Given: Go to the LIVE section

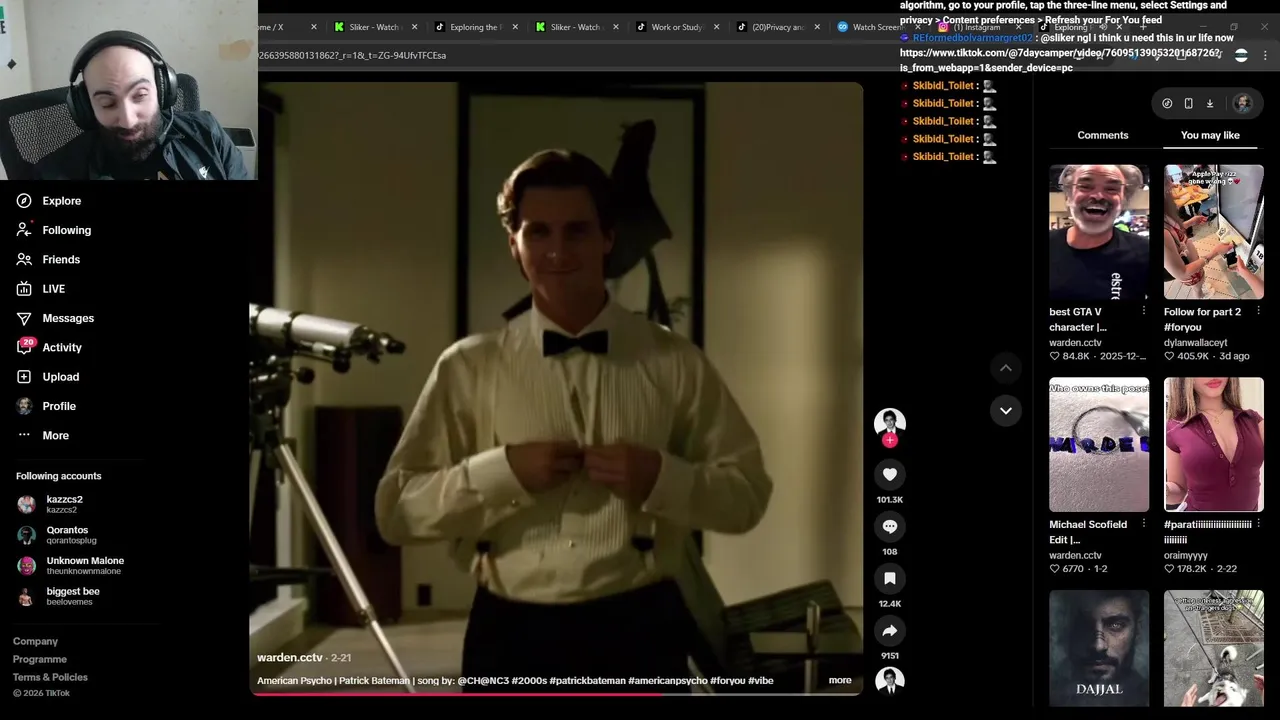Looking at the screenshot, I should 40,289.
